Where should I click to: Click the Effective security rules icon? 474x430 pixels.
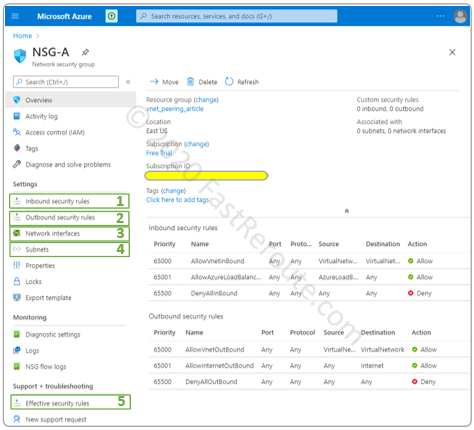coord(17,403)
